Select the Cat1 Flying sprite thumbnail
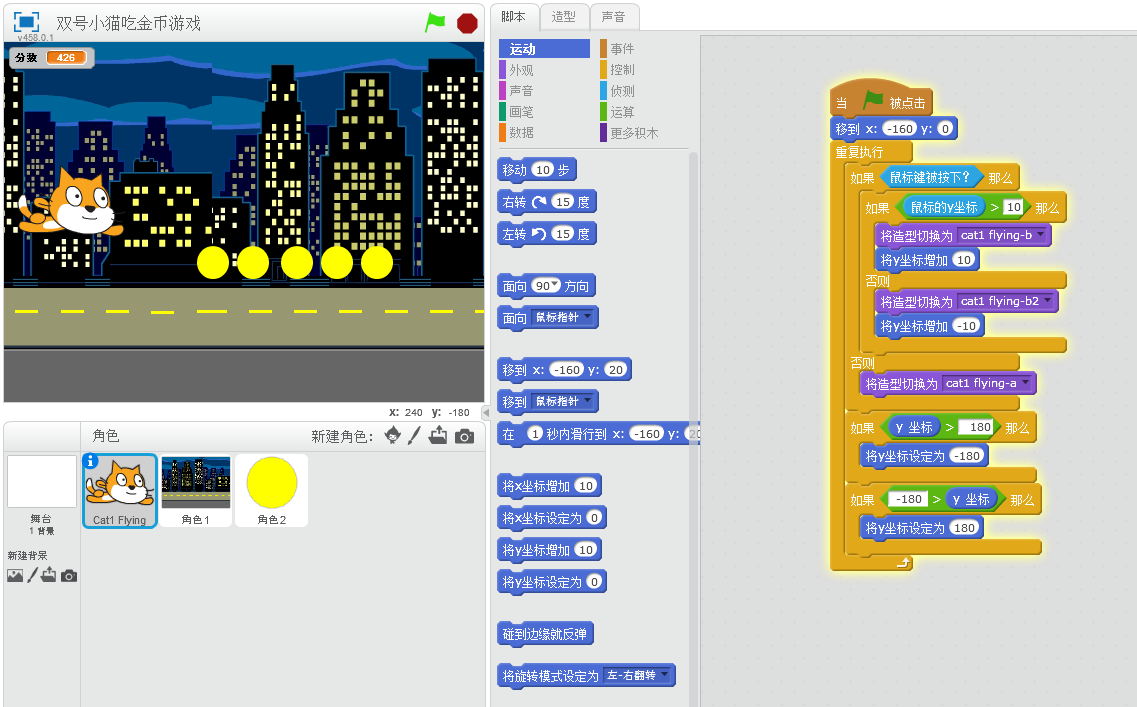1137x707 pixels. (120, 490)
